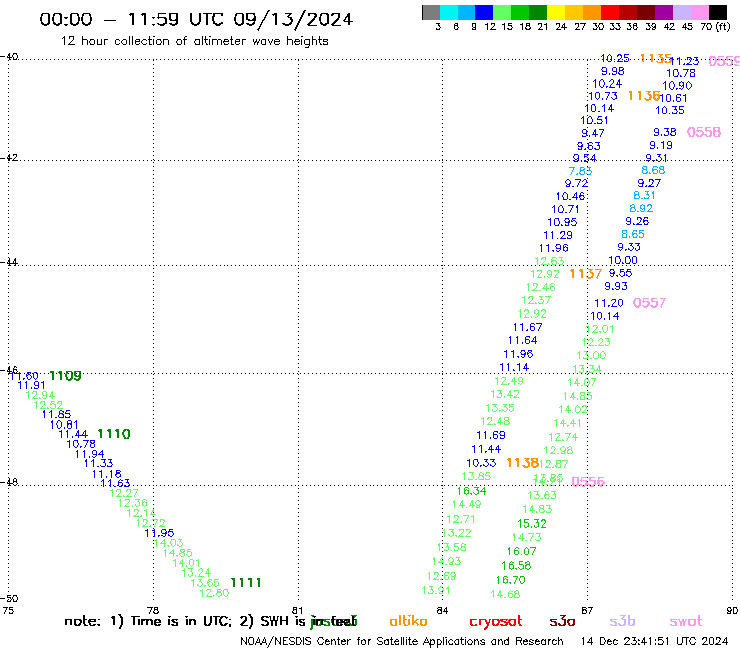Viewport: 740px width, 650px height.
Task: Click the wave height value 10.73
Action: point(603,96)
